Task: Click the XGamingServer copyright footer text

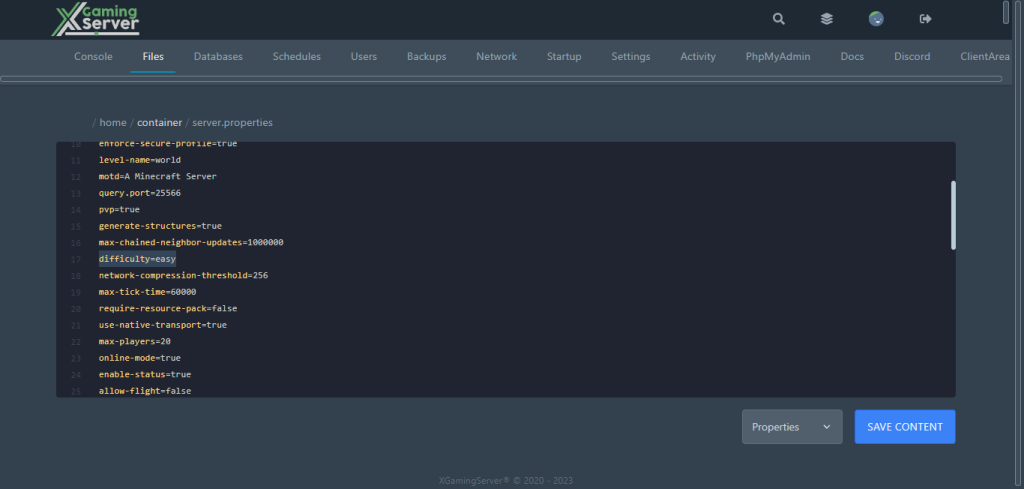Action: coord(505,481)
